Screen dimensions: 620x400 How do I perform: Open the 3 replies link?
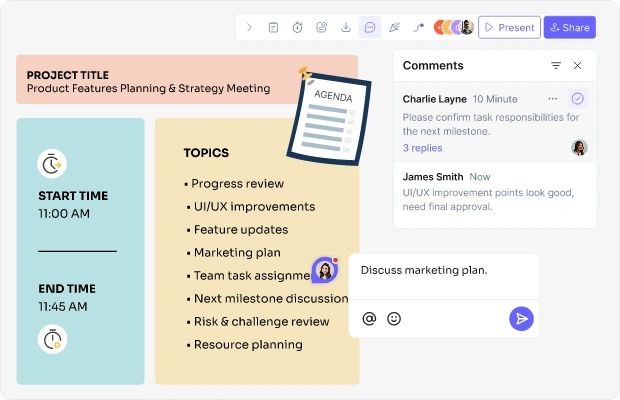(422, 148)
